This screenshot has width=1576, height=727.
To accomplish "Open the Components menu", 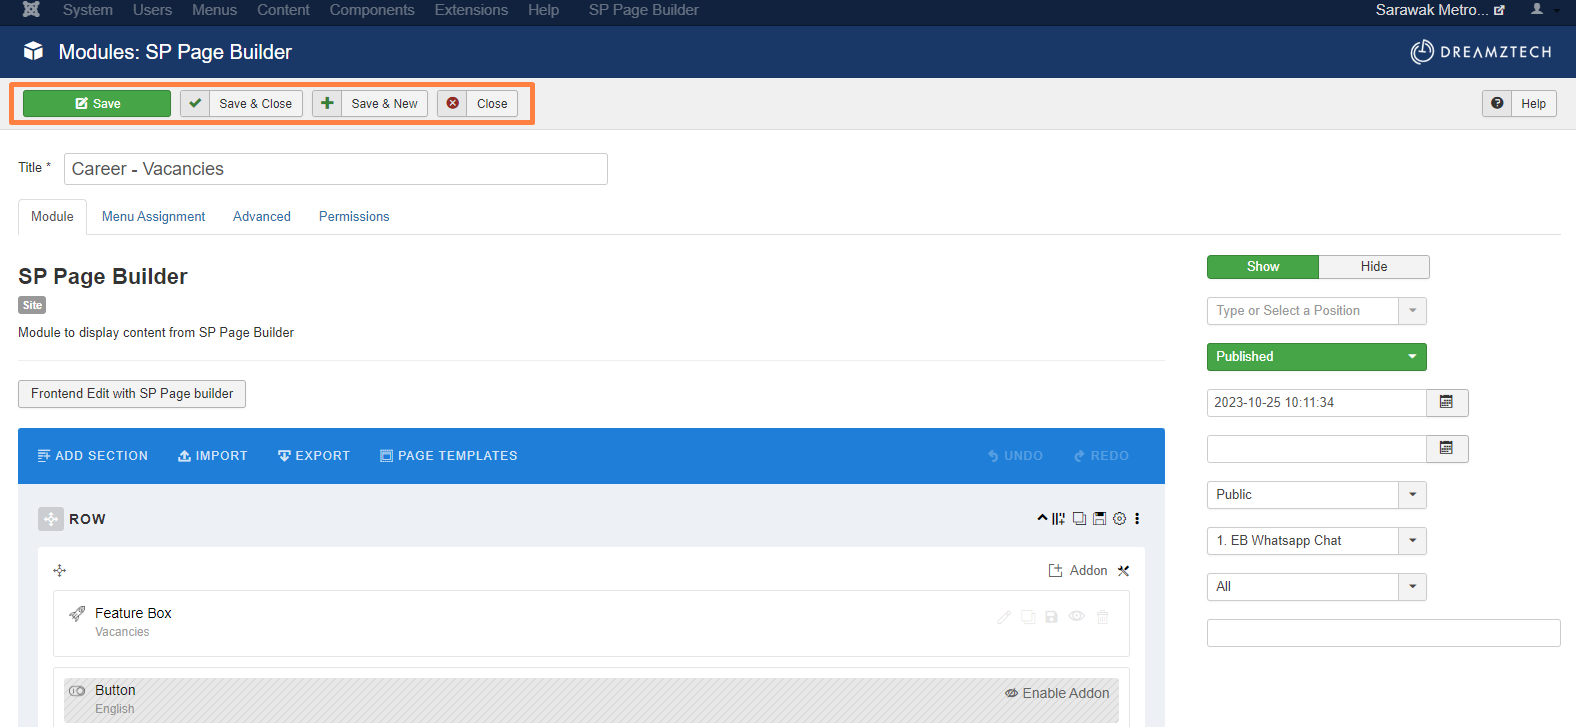I will tap(372, 10).
